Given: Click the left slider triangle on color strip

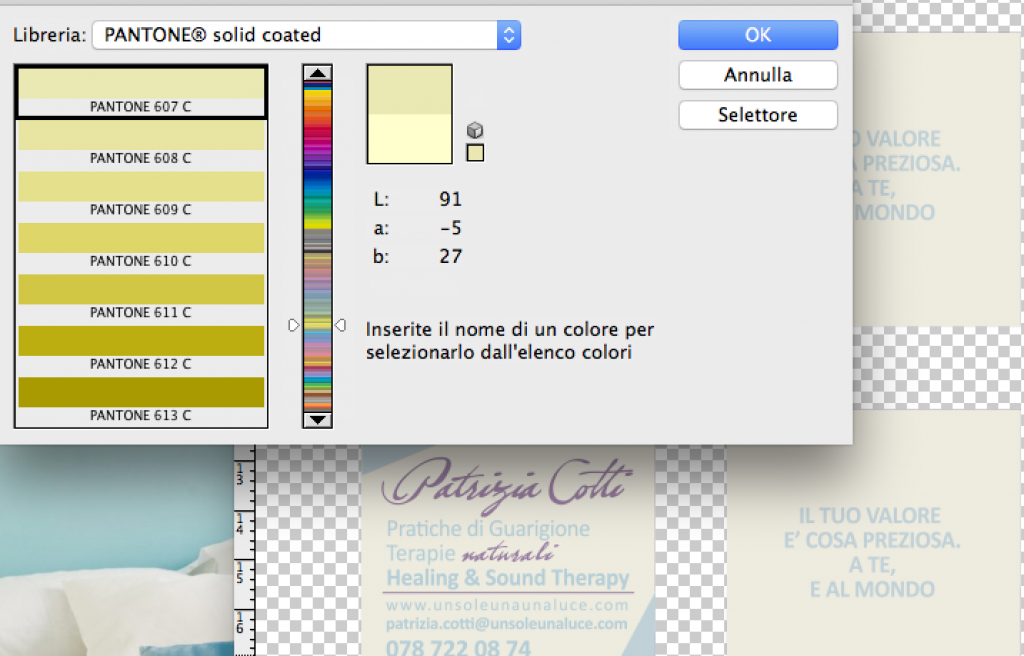Looking at the screenshot, I should (293, 325).
